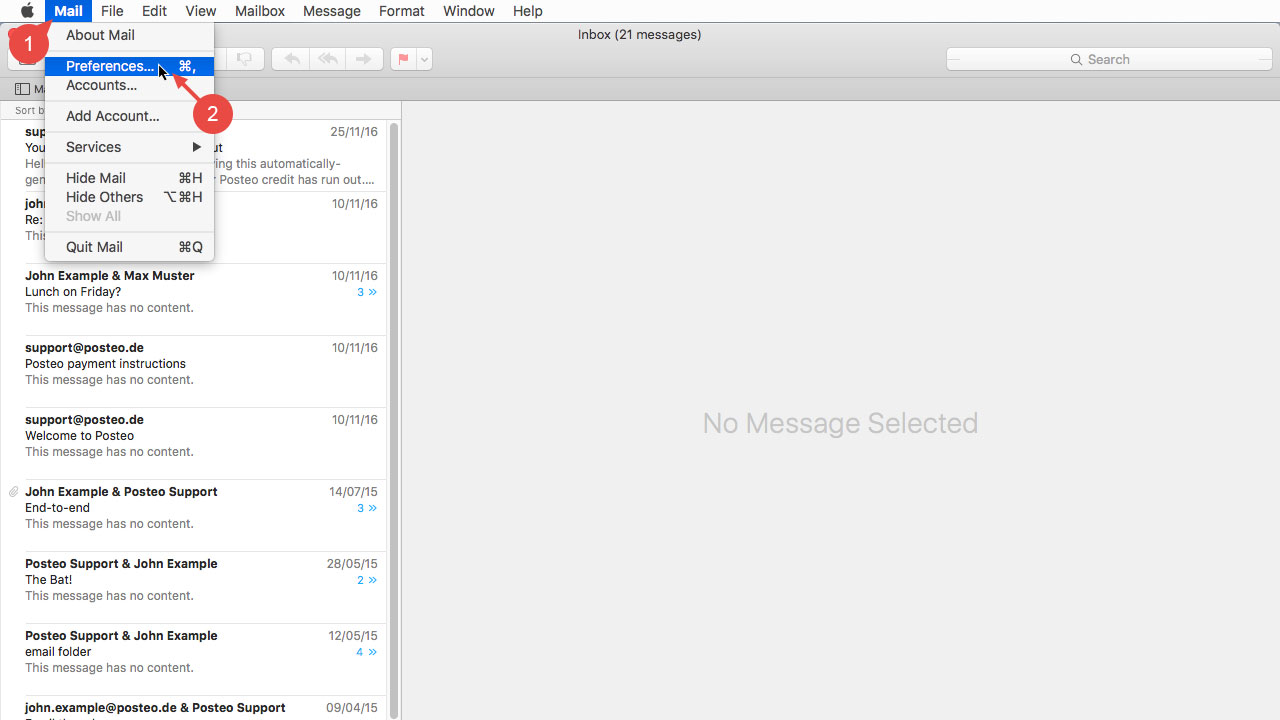Select About Mail
This screenshot has height=720, width=1280.
pyautogui.click(x=100, y=34)
